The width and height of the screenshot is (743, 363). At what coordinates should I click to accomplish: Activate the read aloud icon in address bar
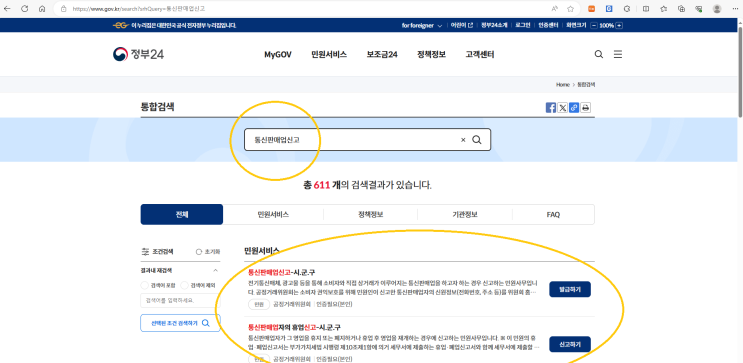(x=554, y=9)
